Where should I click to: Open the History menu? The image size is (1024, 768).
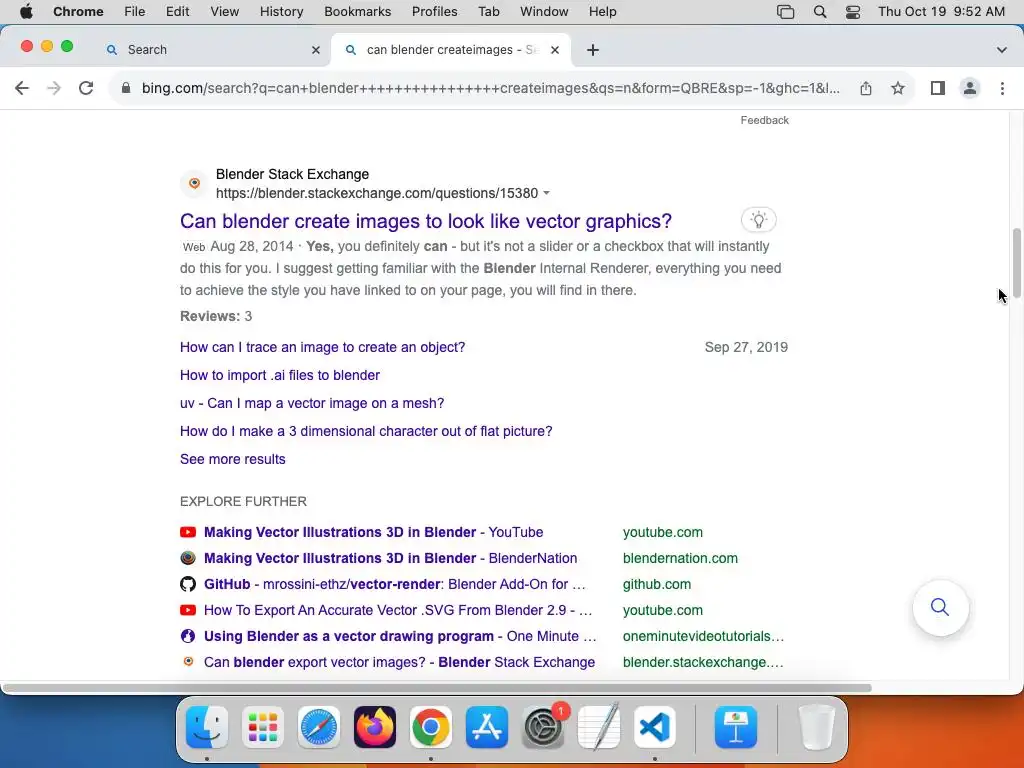pos(281,12)
